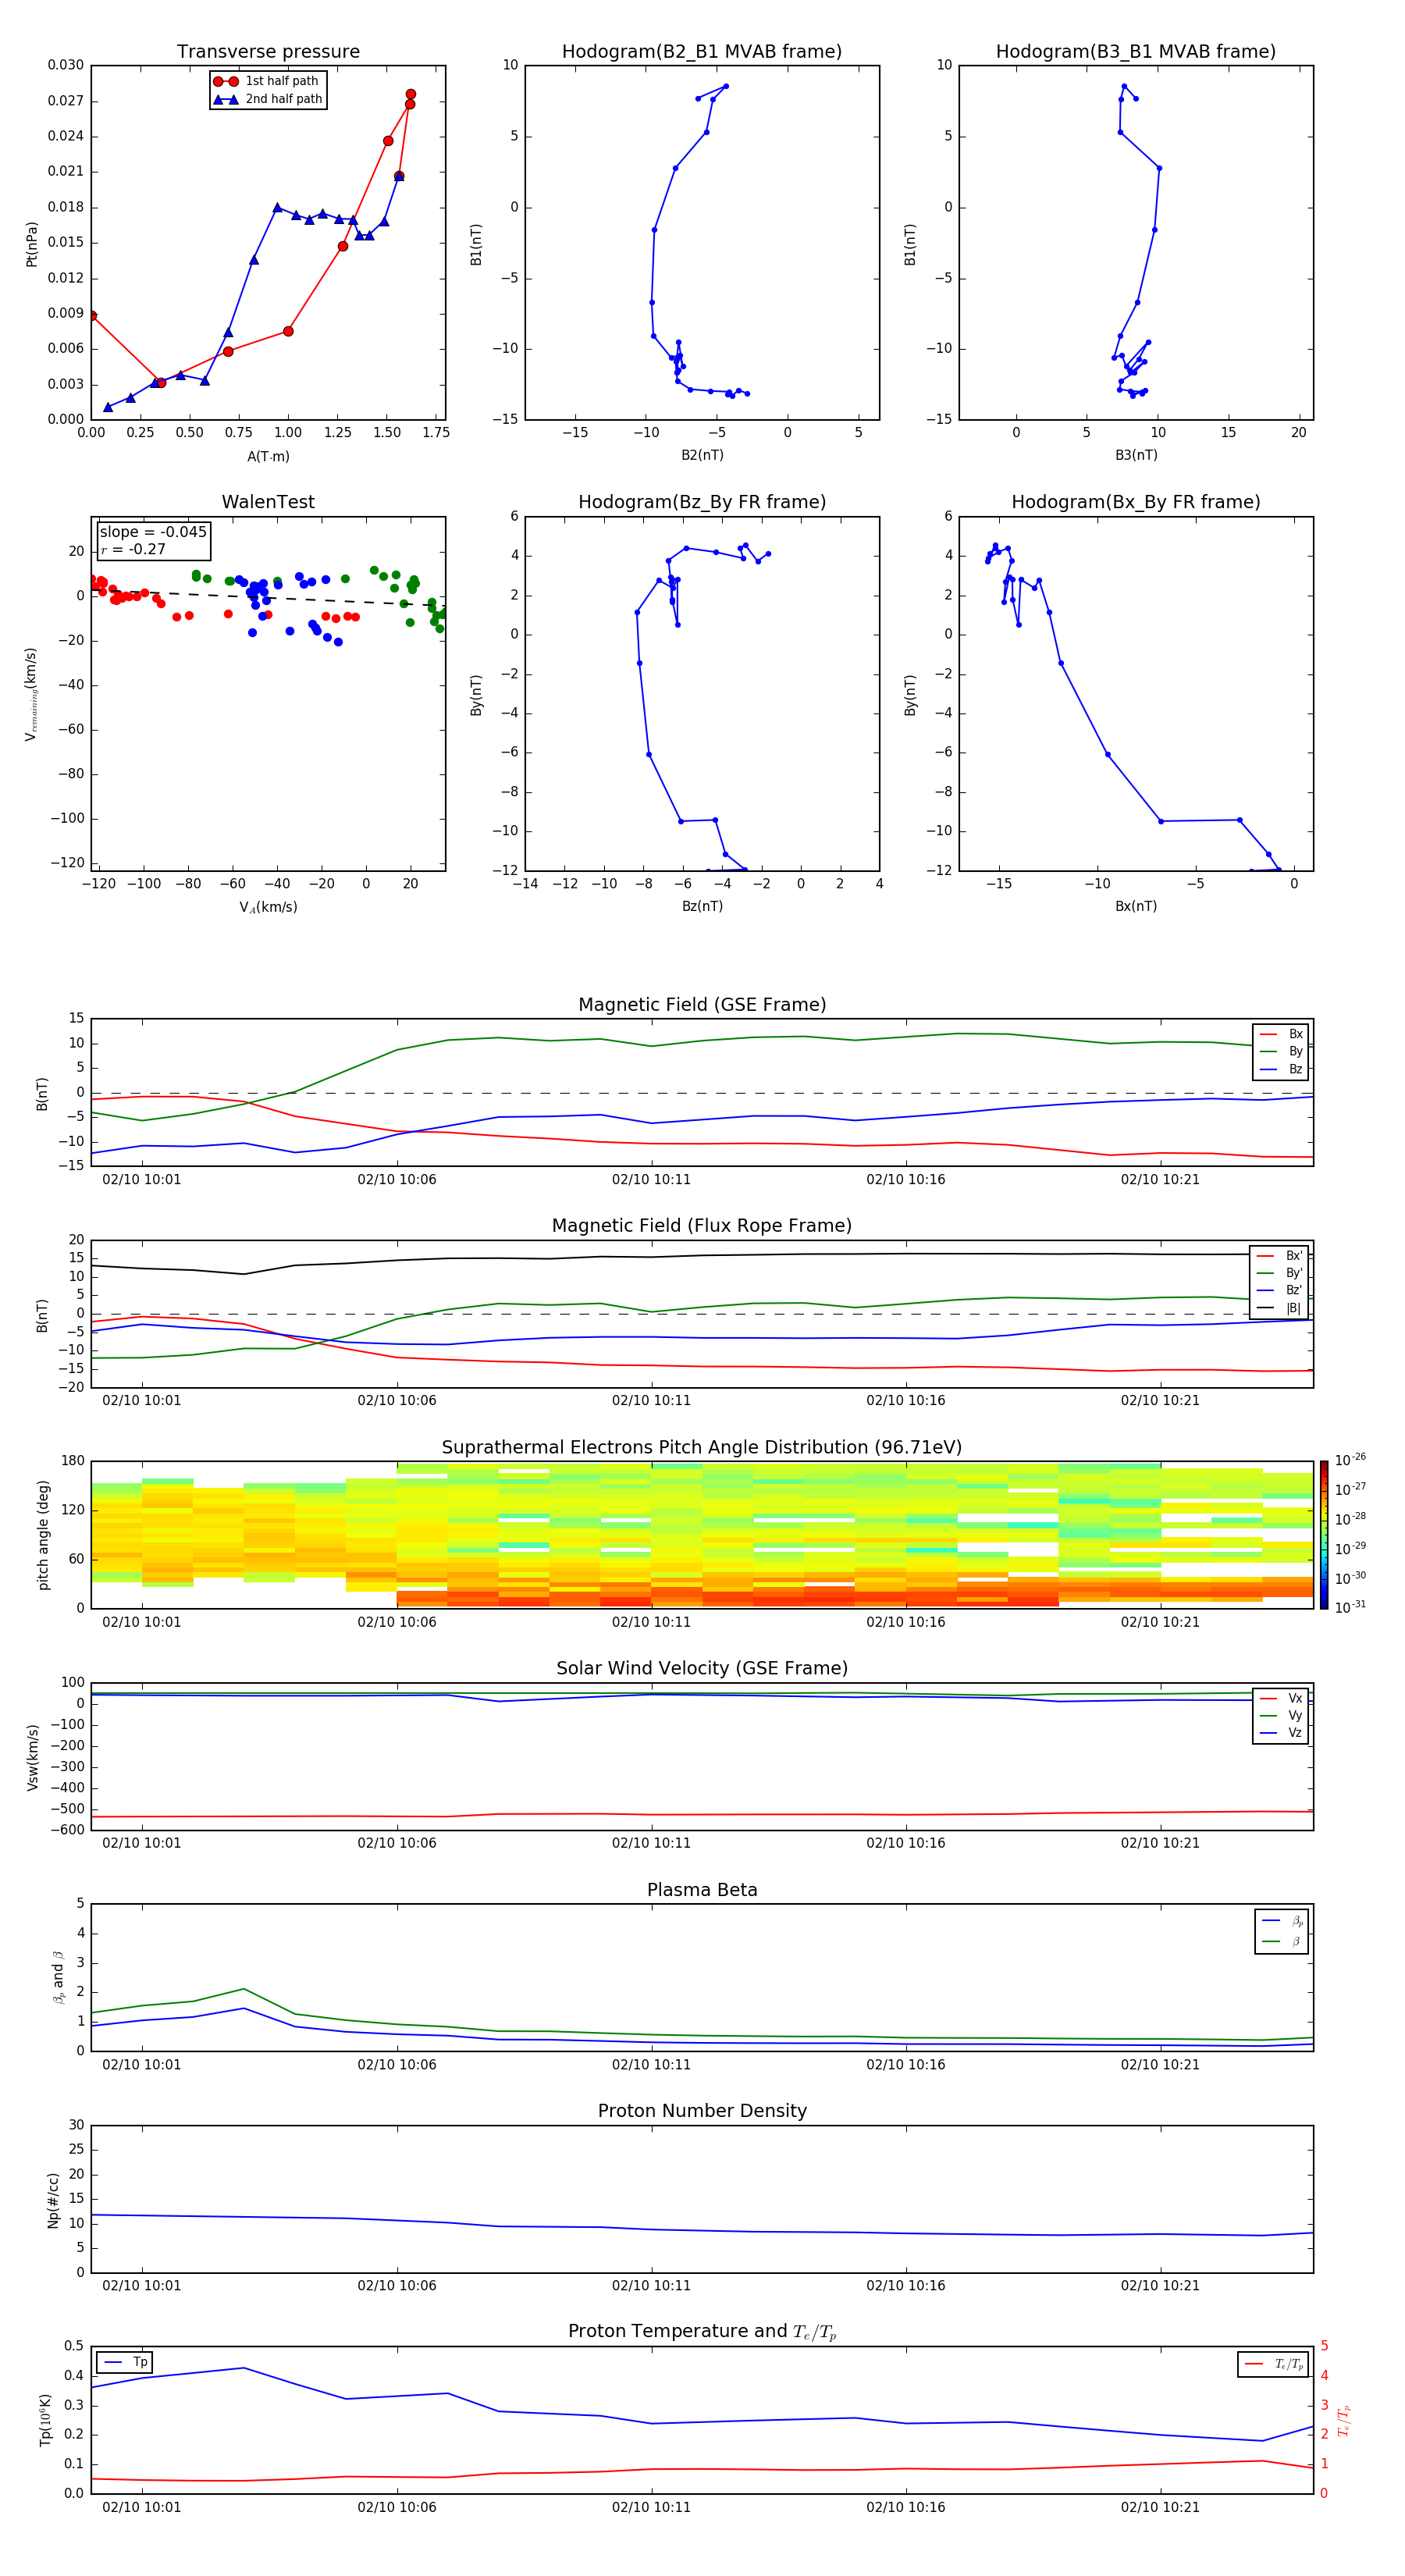Select the 'Bx' legend entry in GSE panel
Viewport: 1405px width, 2576px height.
click(1281, 1034)
